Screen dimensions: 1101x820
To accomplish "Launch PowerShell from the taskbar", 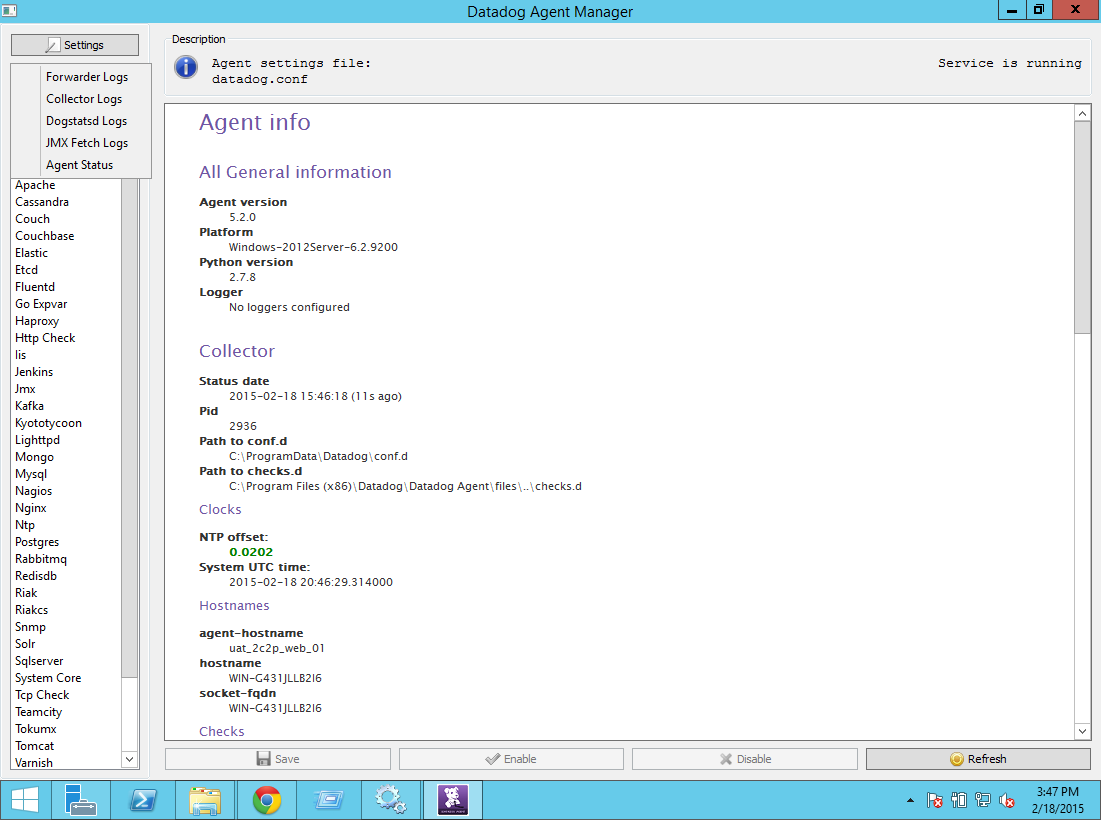I will [143, 800].
